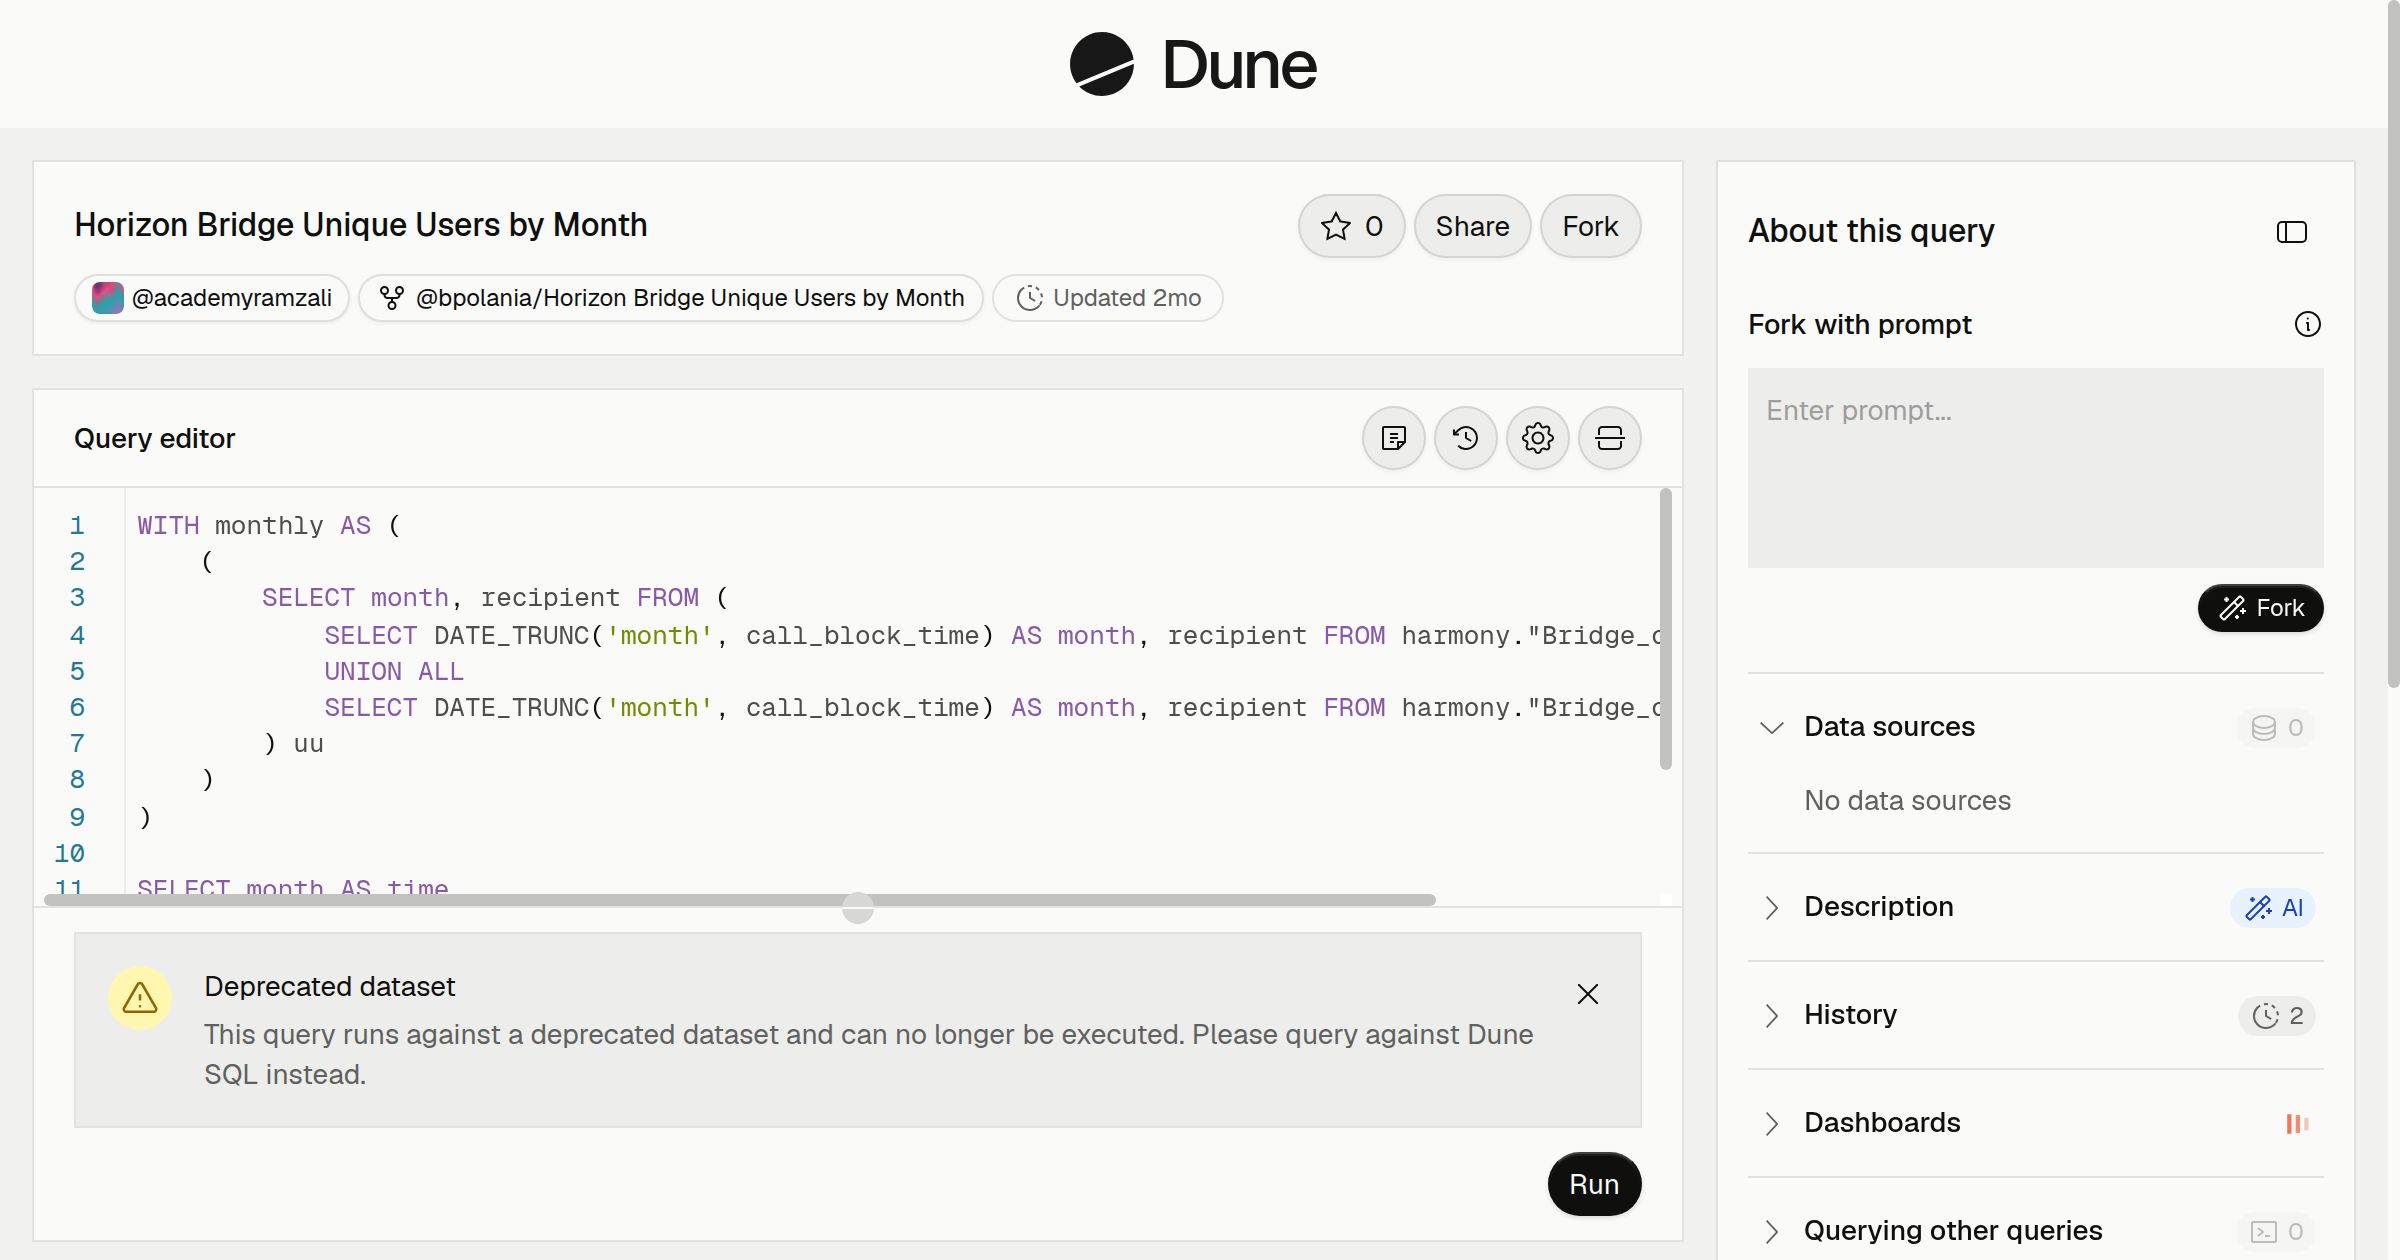
Task: Click the black AI Fork button under the prompt
Action: pyautogui.click(x=2261, y=608)
